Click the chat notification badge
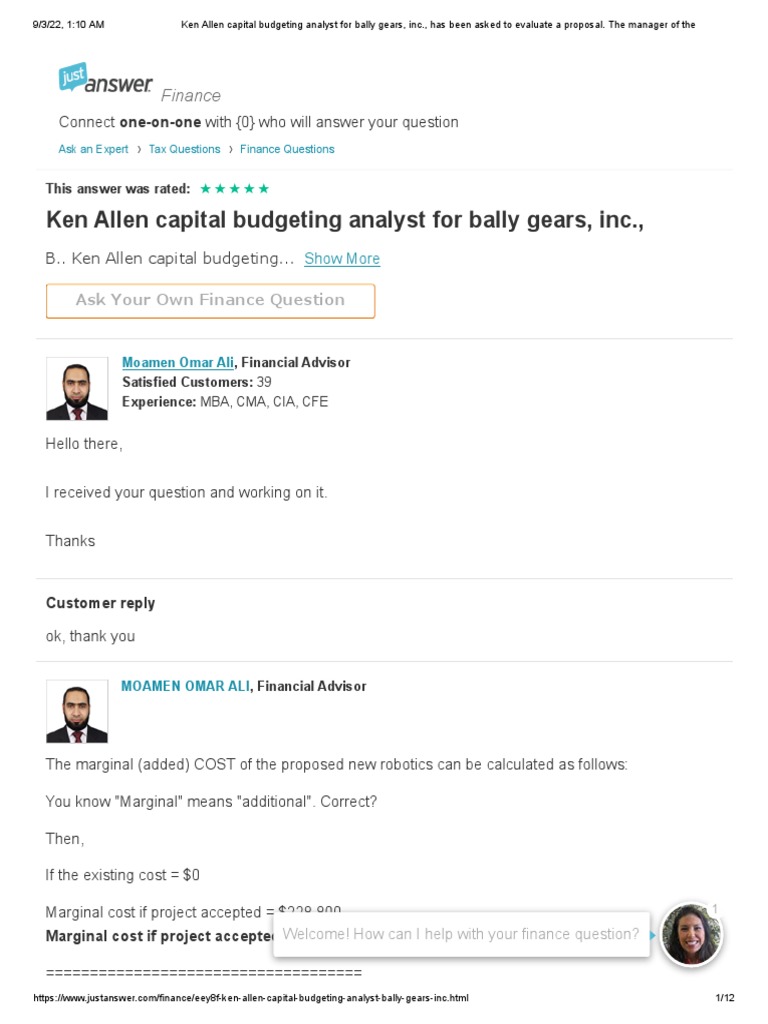Image resolution: width=768 pixels, height=1024 pixels. (714, 909)
